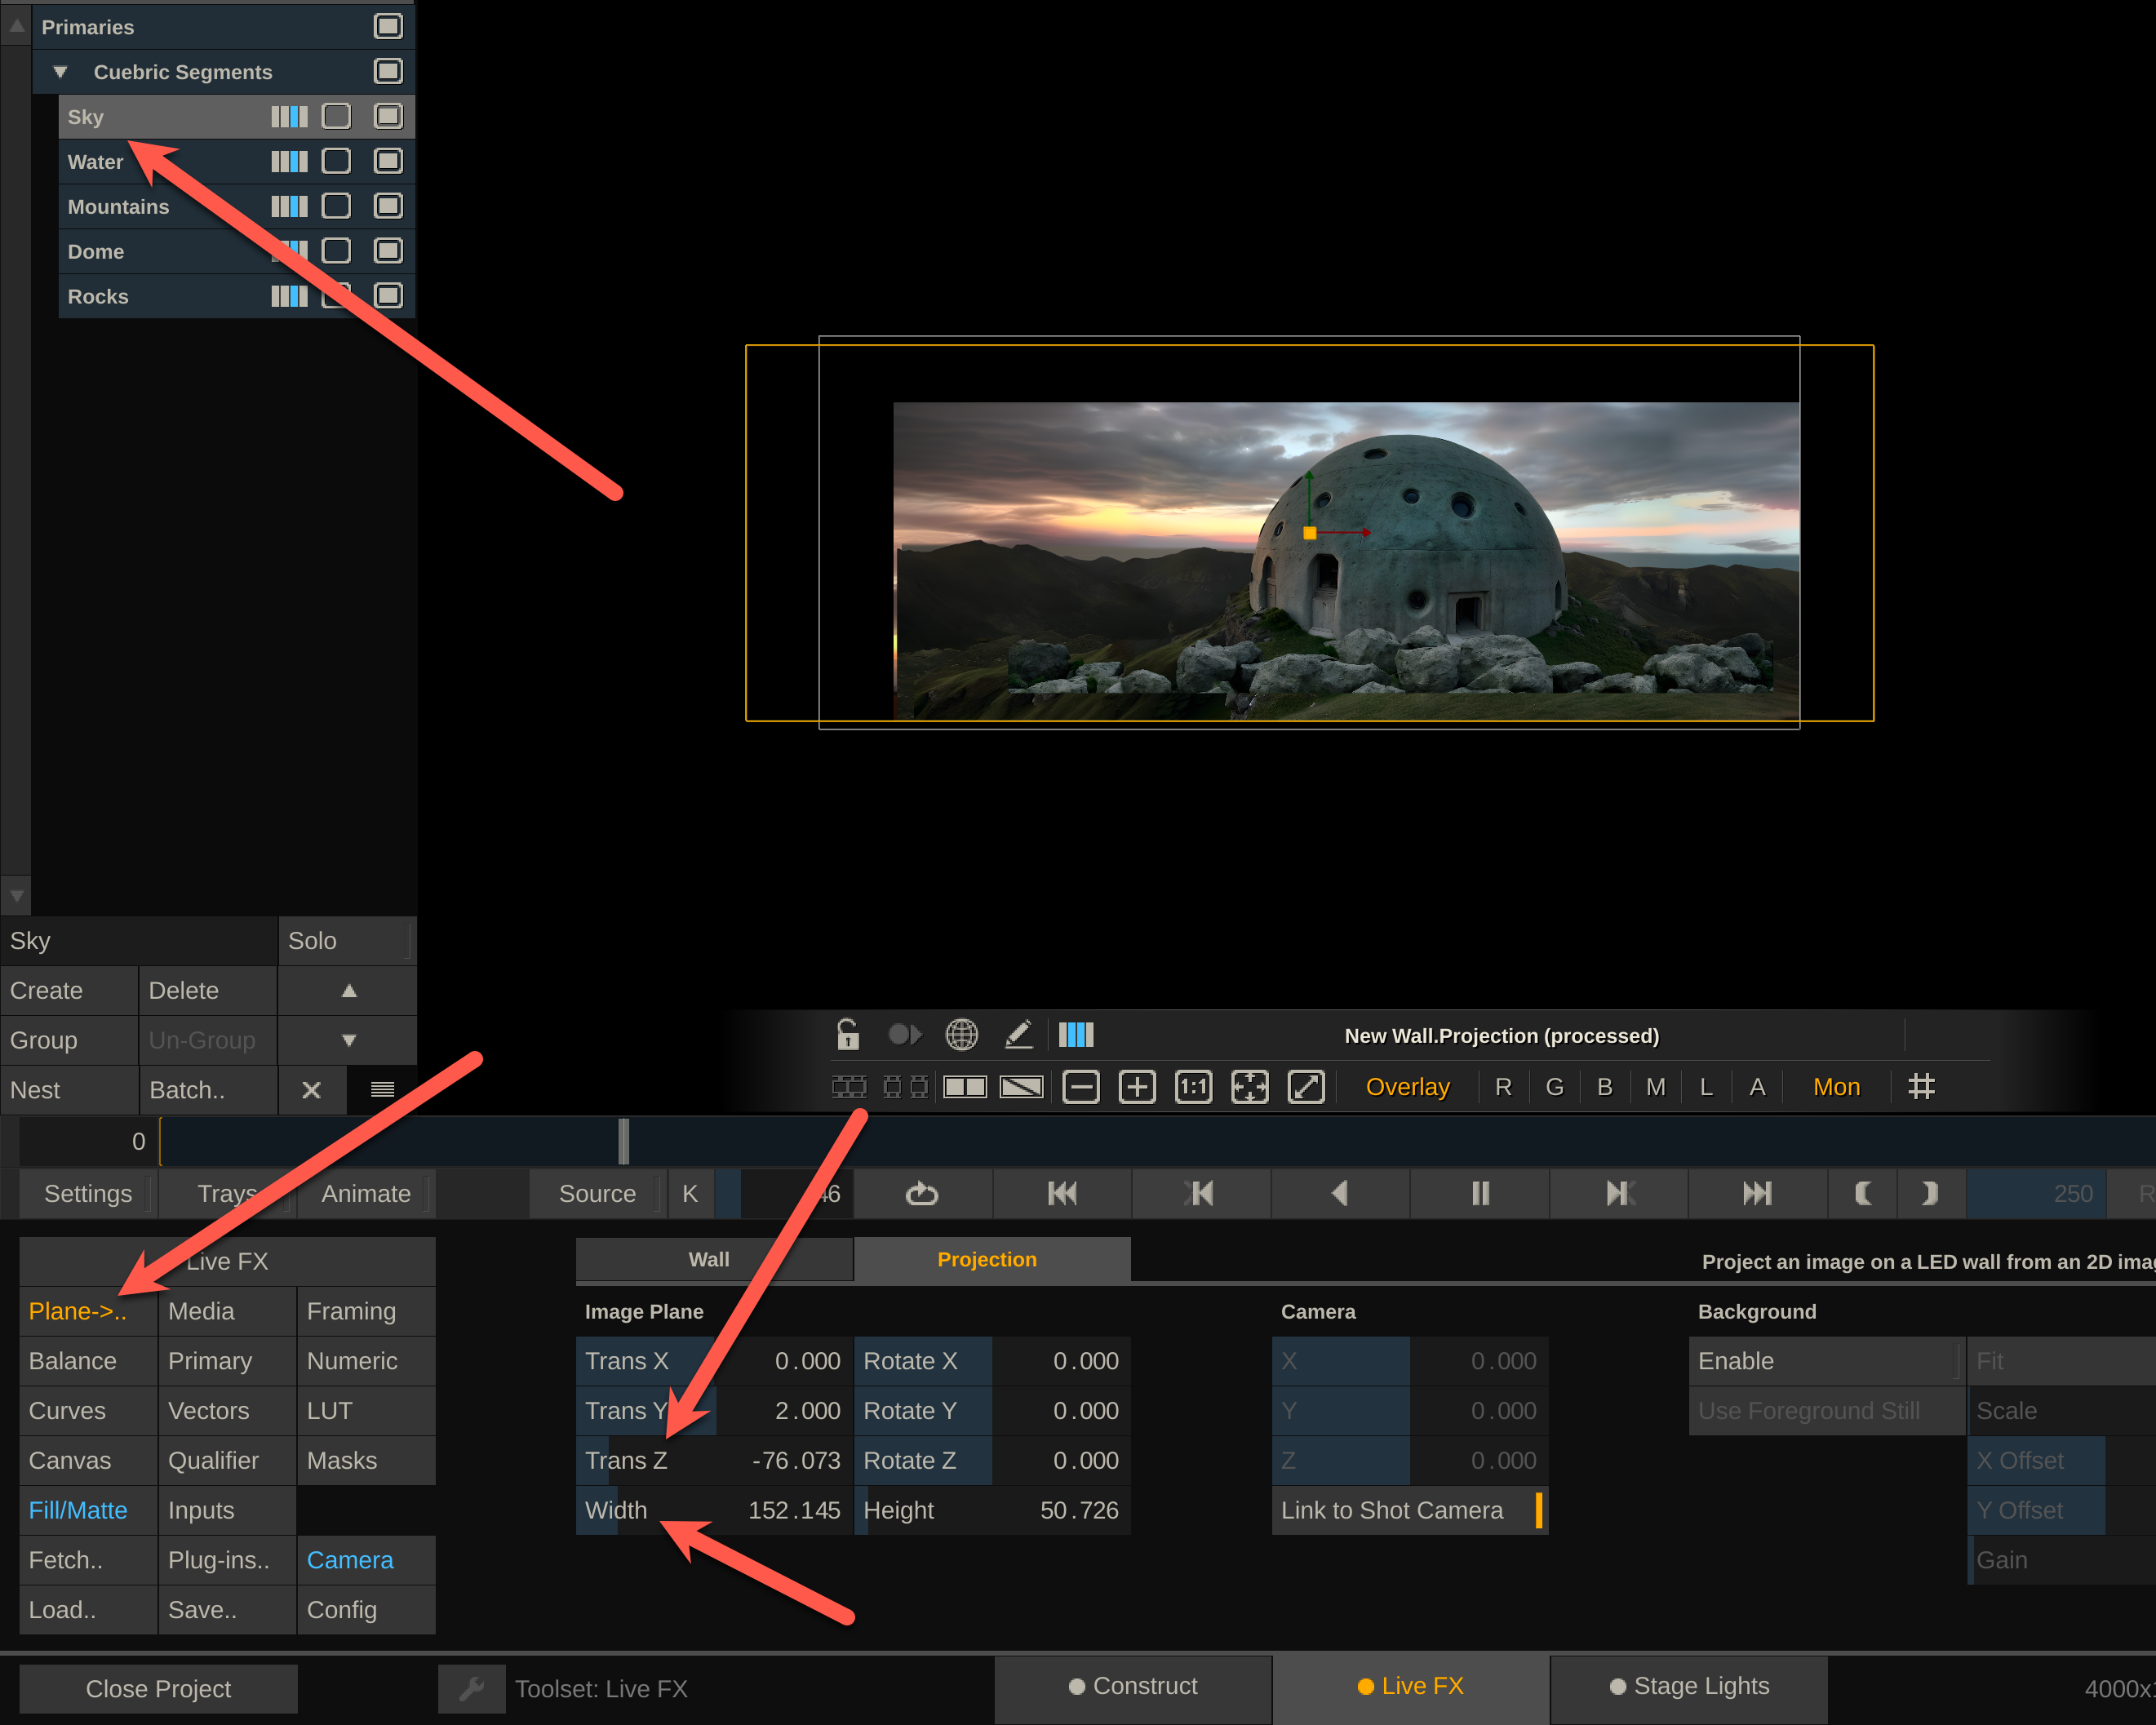Image resolution: width=2156 pixels, height=1725 pixels.
Task: Click the unlock padlock icon
Action: [x=847, y=1034]
